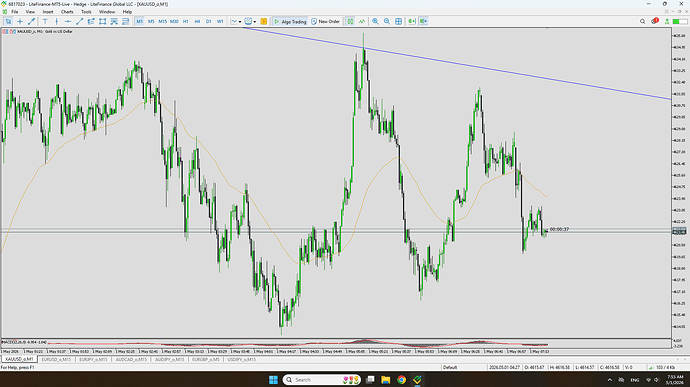The height and width of the screenshot is (387, 690).
Task: Switch to EURJPY_o,M15 chart tab
Action: click(x=93, y=359)
